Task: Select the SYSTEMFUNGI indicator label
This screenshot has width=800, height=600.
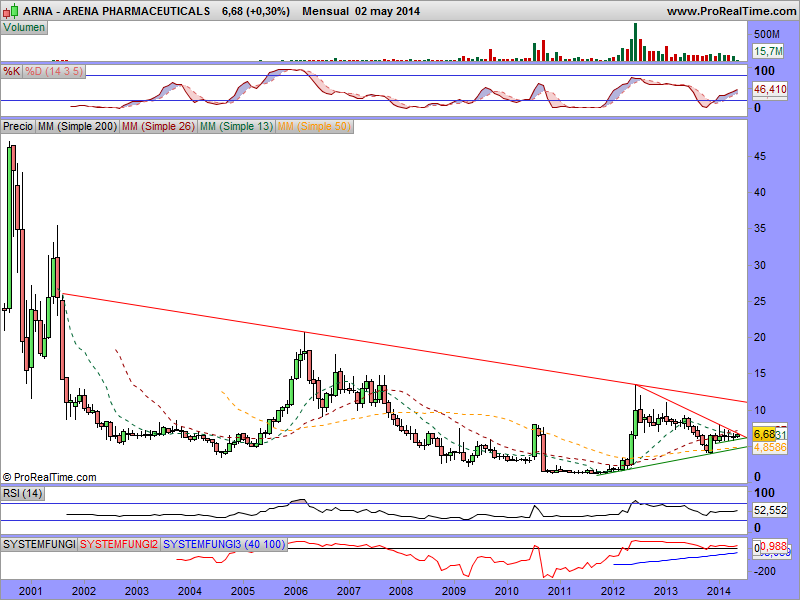Action: click(39, 544)
